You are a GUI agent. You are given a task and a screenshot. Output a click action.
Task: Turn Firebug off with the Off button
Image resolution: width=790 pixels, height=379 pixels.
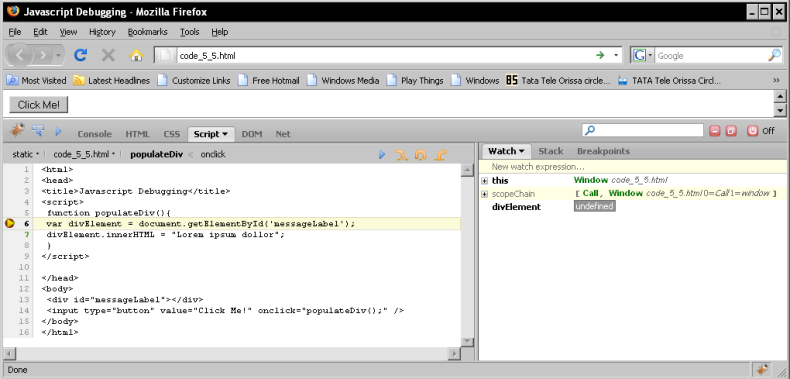[x=760, y=131]
